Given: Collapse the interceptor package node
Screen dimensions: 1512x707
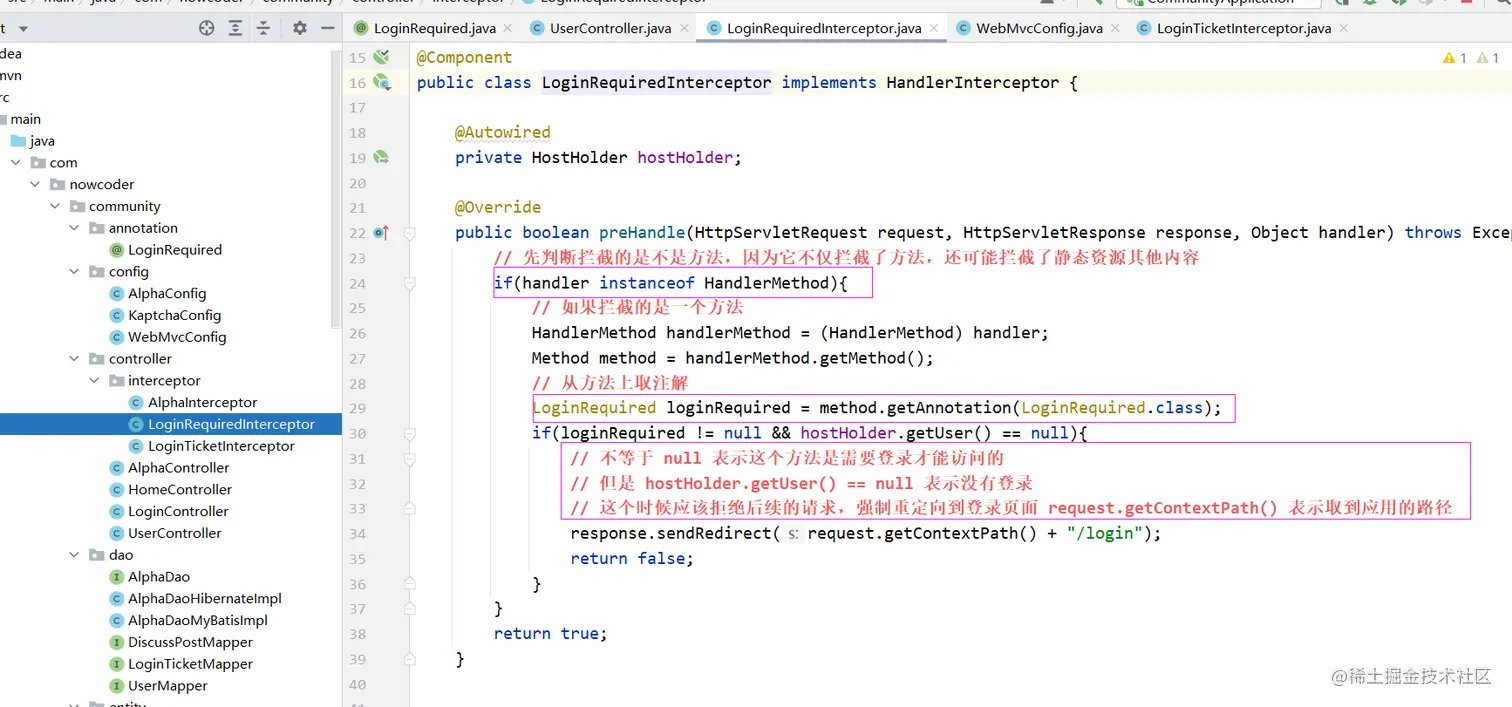Looking at the screenshot, I should [x=95, y=381].
